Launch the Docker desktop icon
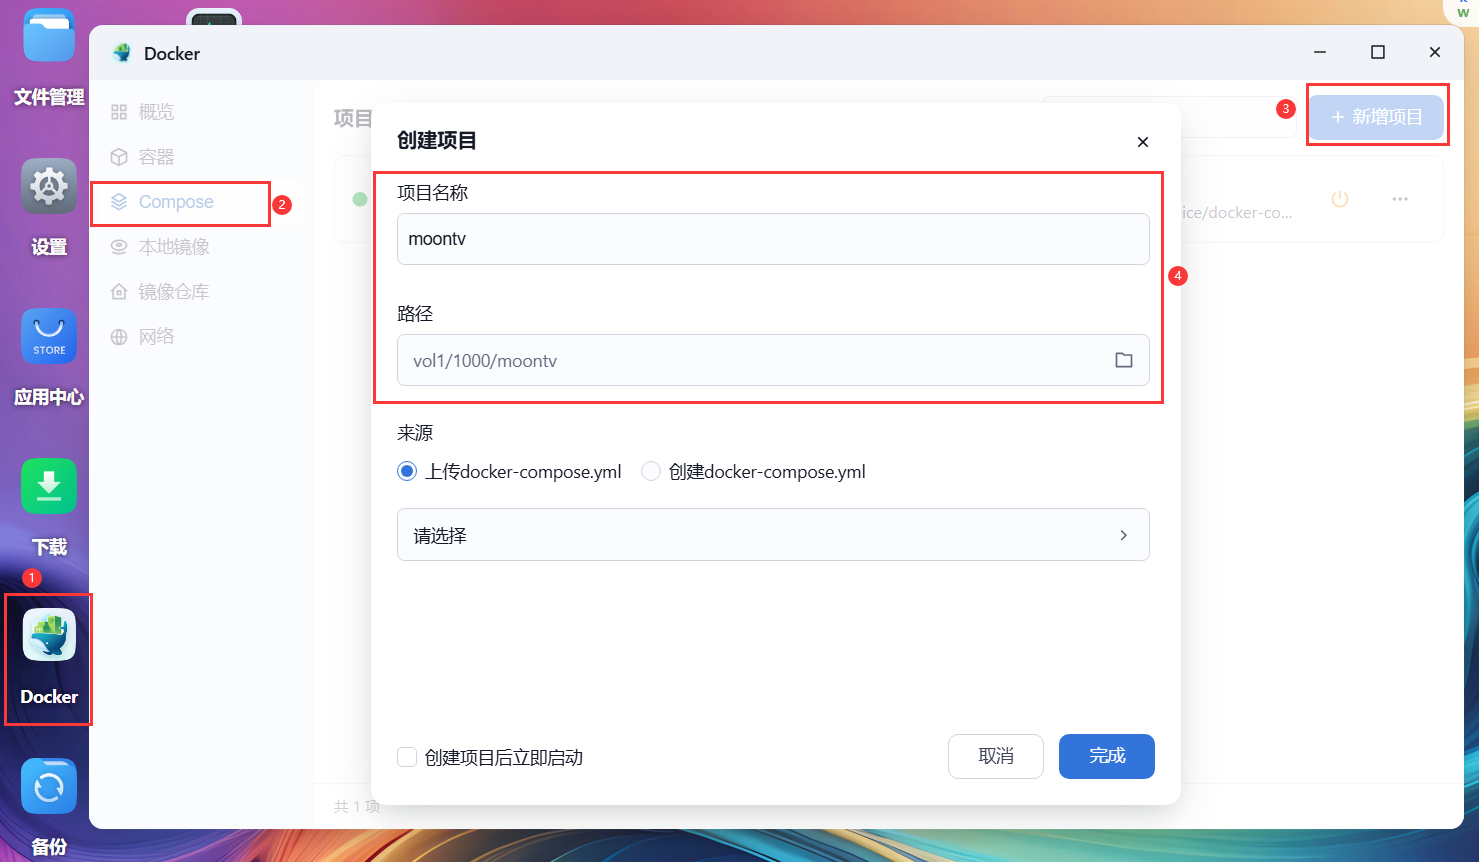The image size is (1479, 862). click(49, 636)
